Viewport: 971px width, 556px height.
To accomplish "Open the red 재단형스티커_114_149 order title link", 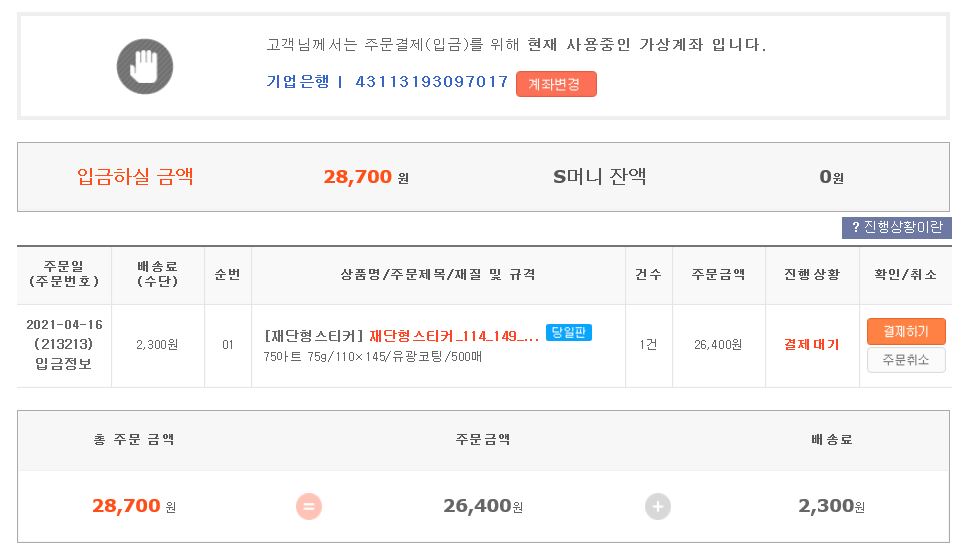I will point(454,336).
